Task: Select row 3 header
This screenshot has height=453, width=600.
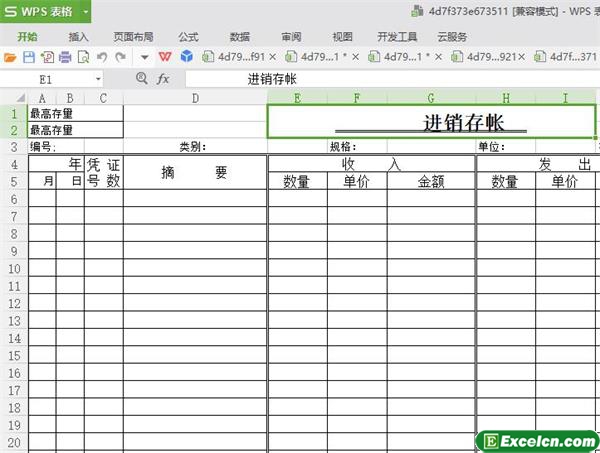Action: (x=14, y=147)
